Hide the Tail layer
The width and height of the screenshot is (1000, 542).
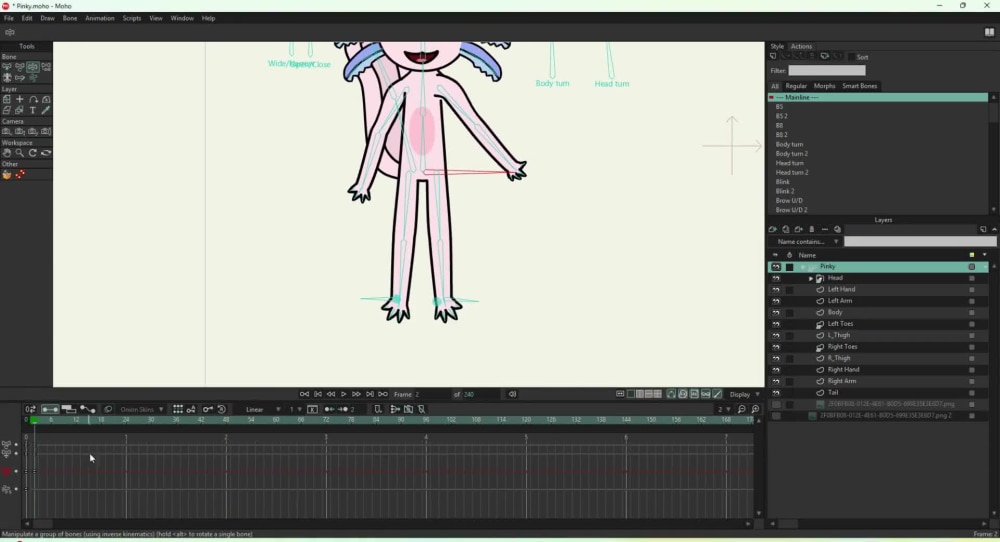coord(776,393)
